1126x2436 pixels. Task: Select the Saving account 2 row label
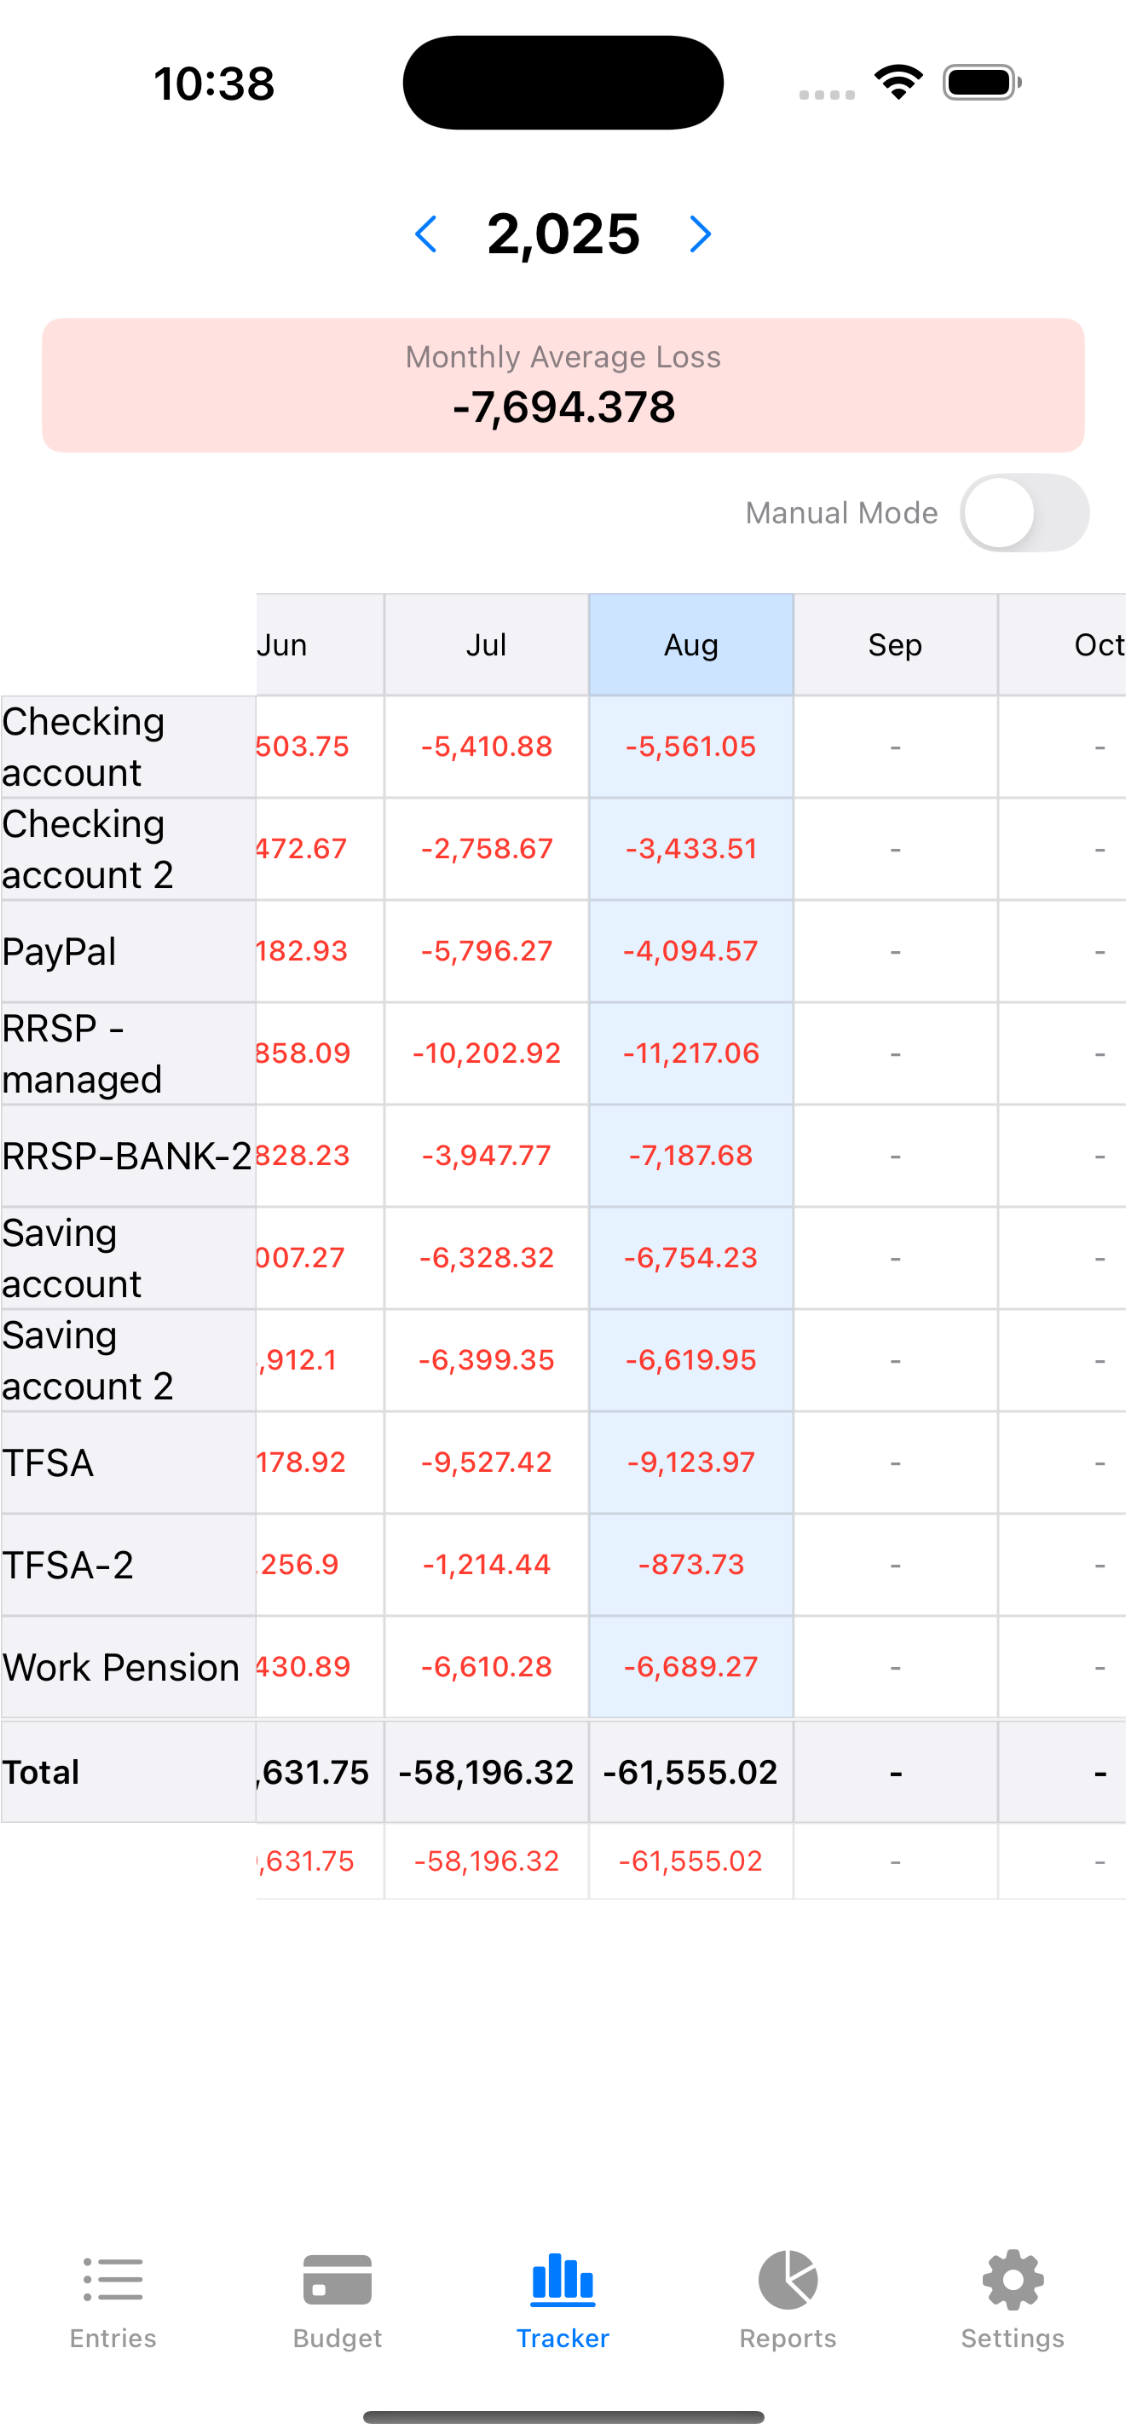click(88, 1361)
